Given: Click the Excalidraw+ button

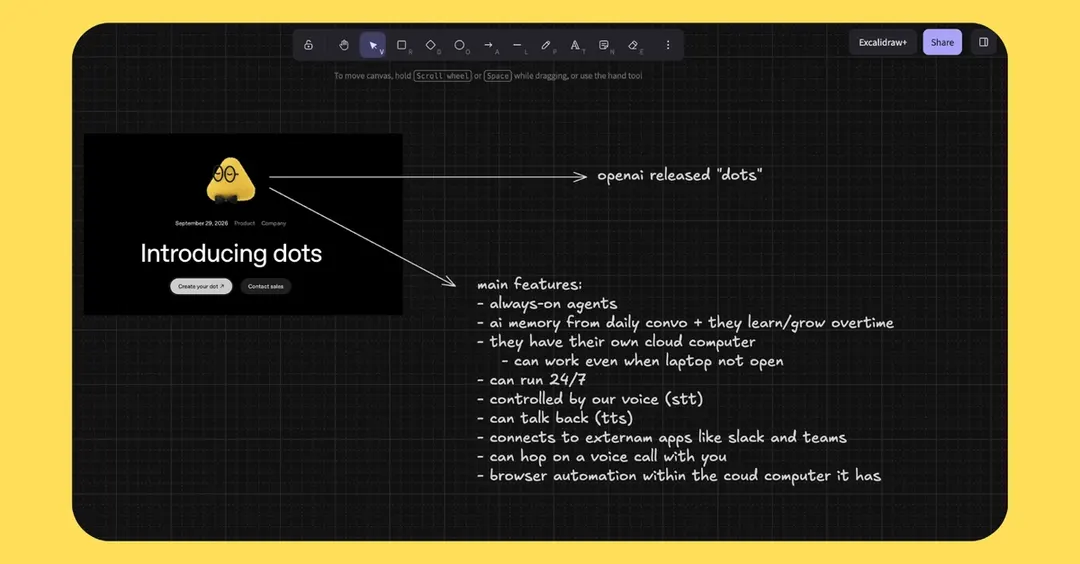Looking at the screenshot, I should pos(882,42).
